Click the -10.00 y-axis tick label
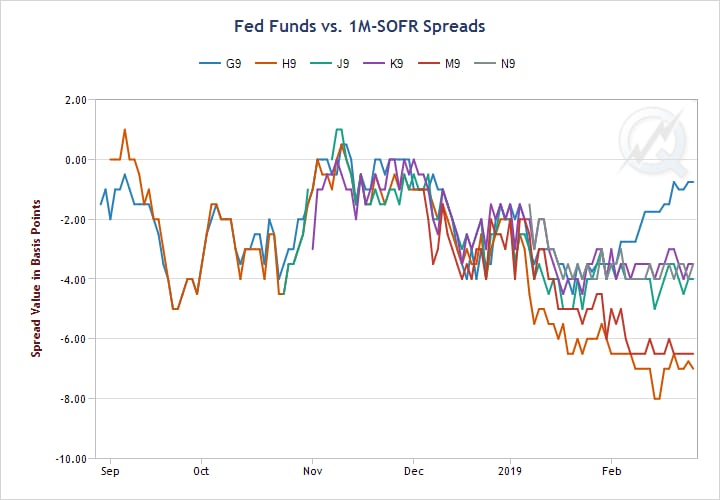 tap(69, 459)
